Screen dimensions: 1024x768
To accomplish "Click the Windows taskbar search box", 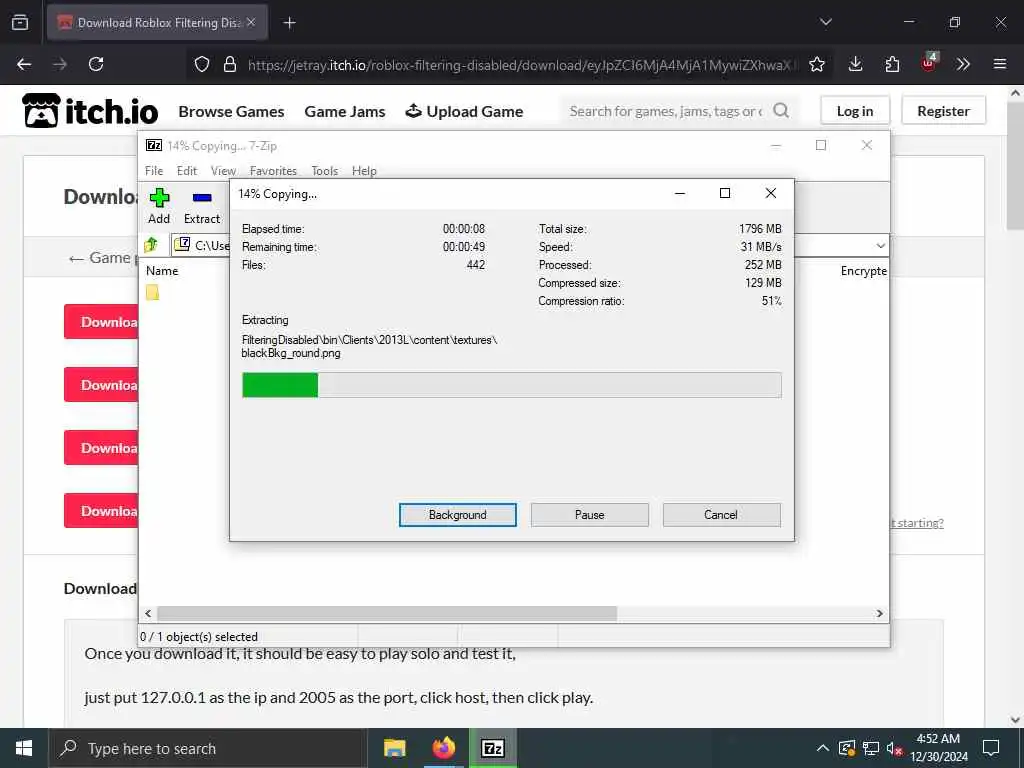I will tap(209, 748).
